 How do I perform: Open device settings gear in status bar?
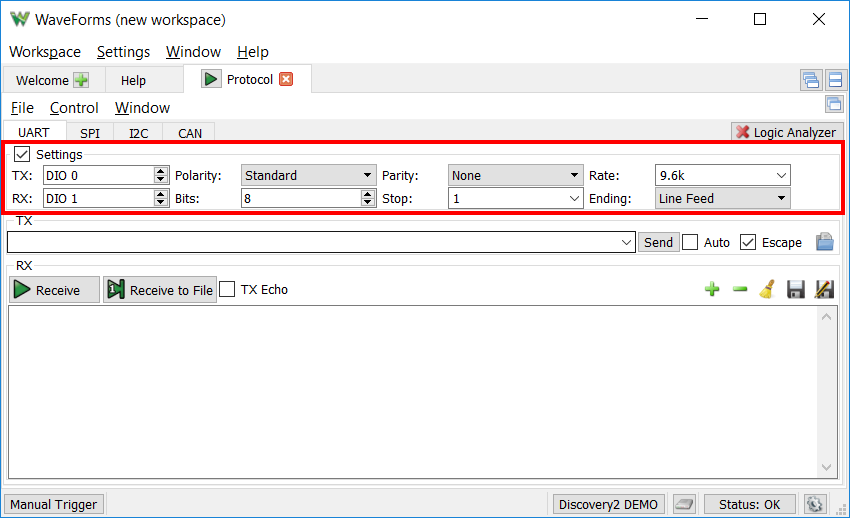click(814, 504)
